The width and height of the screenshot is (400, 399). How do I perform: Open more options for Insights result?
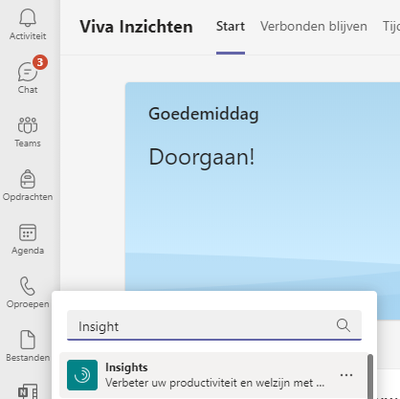(346, 375)
